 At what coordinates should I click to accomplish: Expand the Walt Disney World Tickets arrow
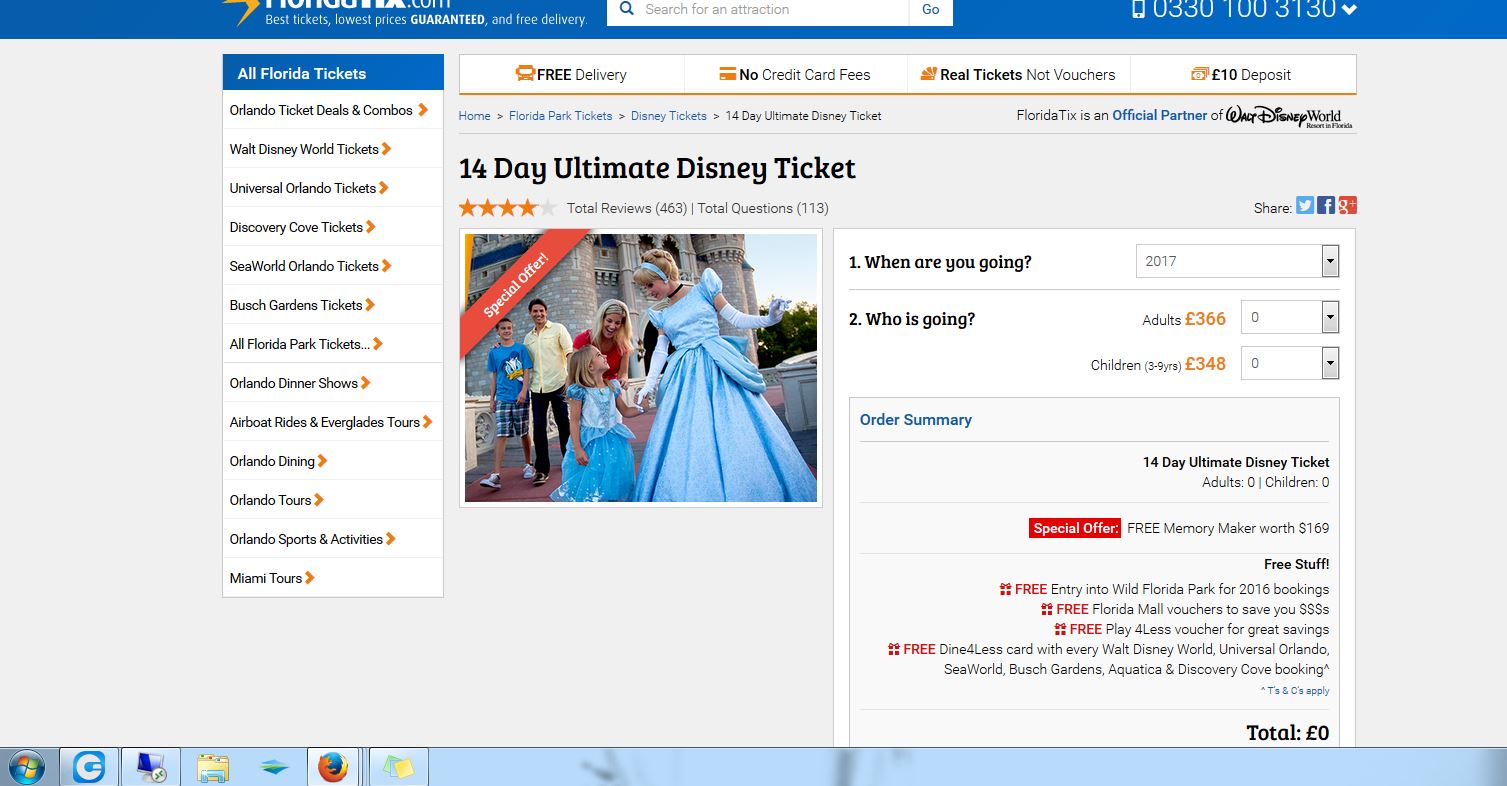pos(386,149)
